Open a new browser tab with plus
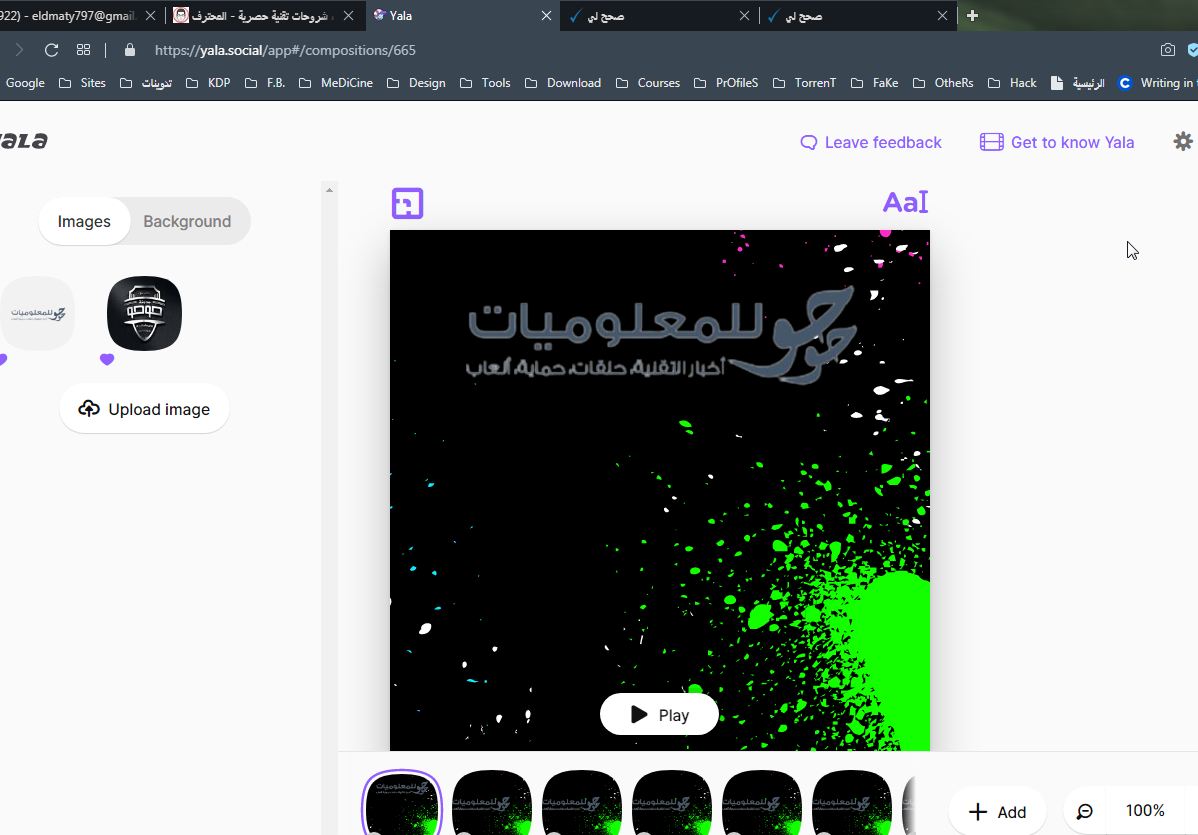 [x=972, y=15]
